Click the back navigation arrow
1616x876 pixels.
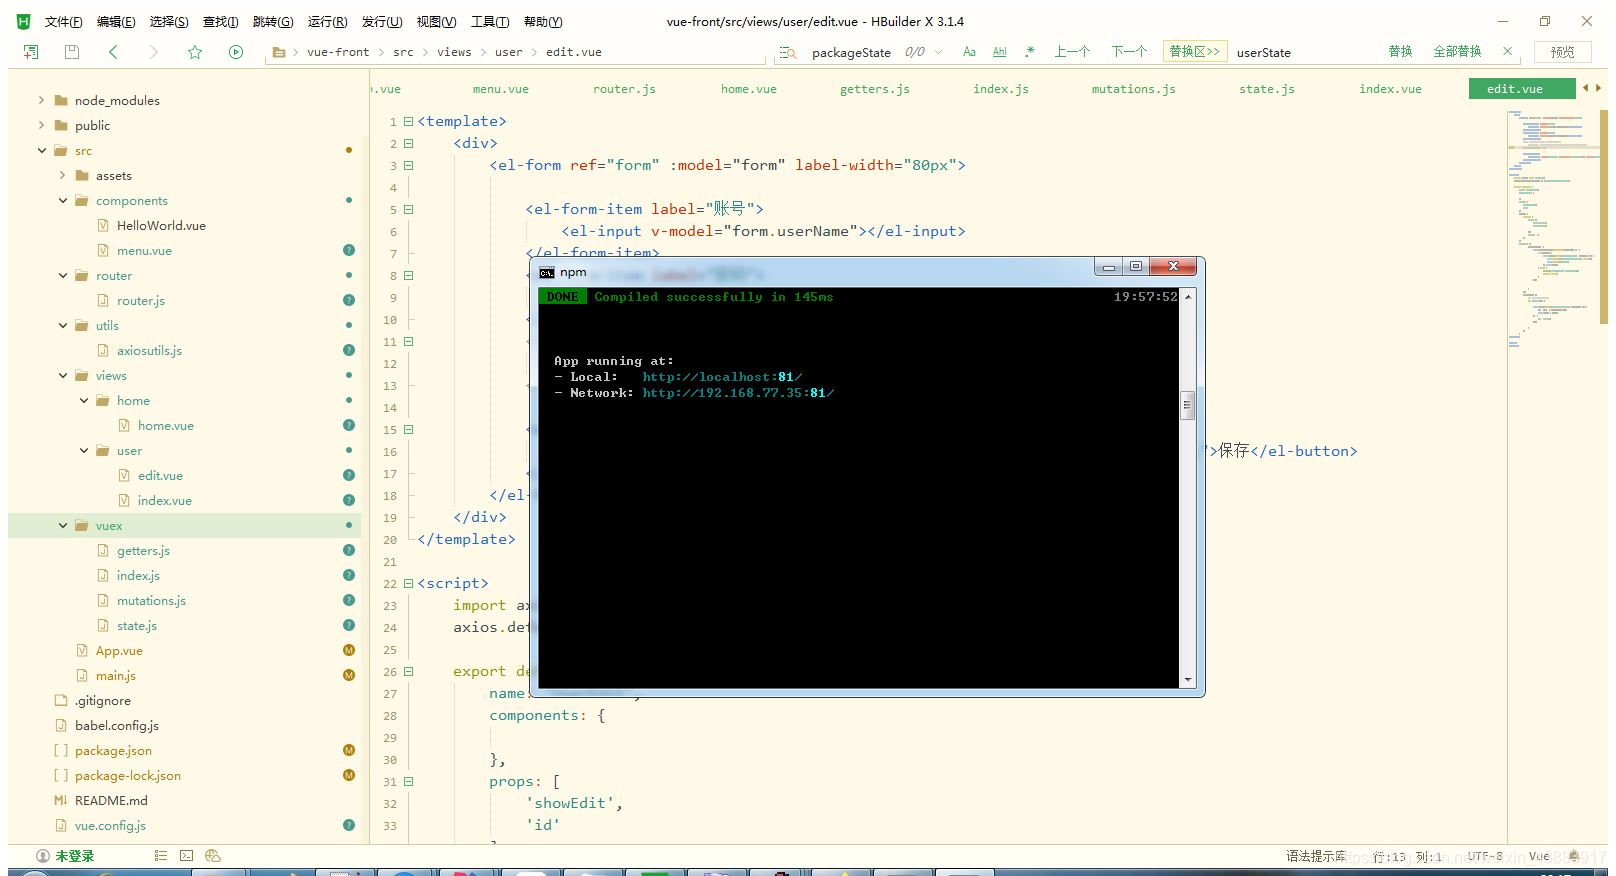click(x=113, y=52)
